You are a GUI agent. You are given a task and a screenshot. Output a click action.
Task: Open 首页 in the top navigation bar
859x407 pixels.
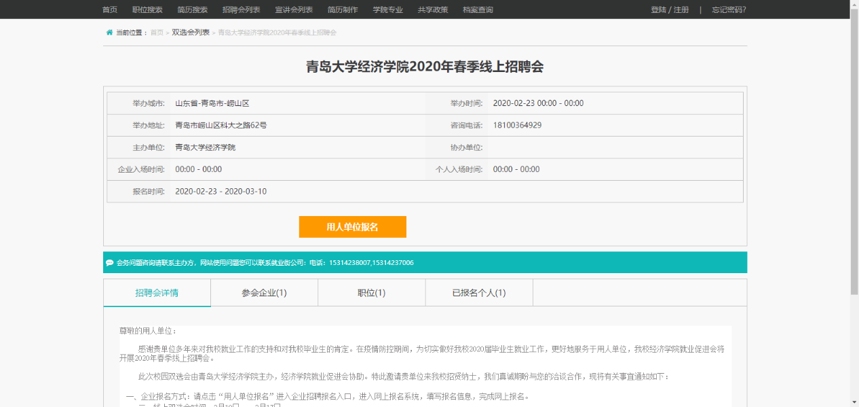coord(110,10)
